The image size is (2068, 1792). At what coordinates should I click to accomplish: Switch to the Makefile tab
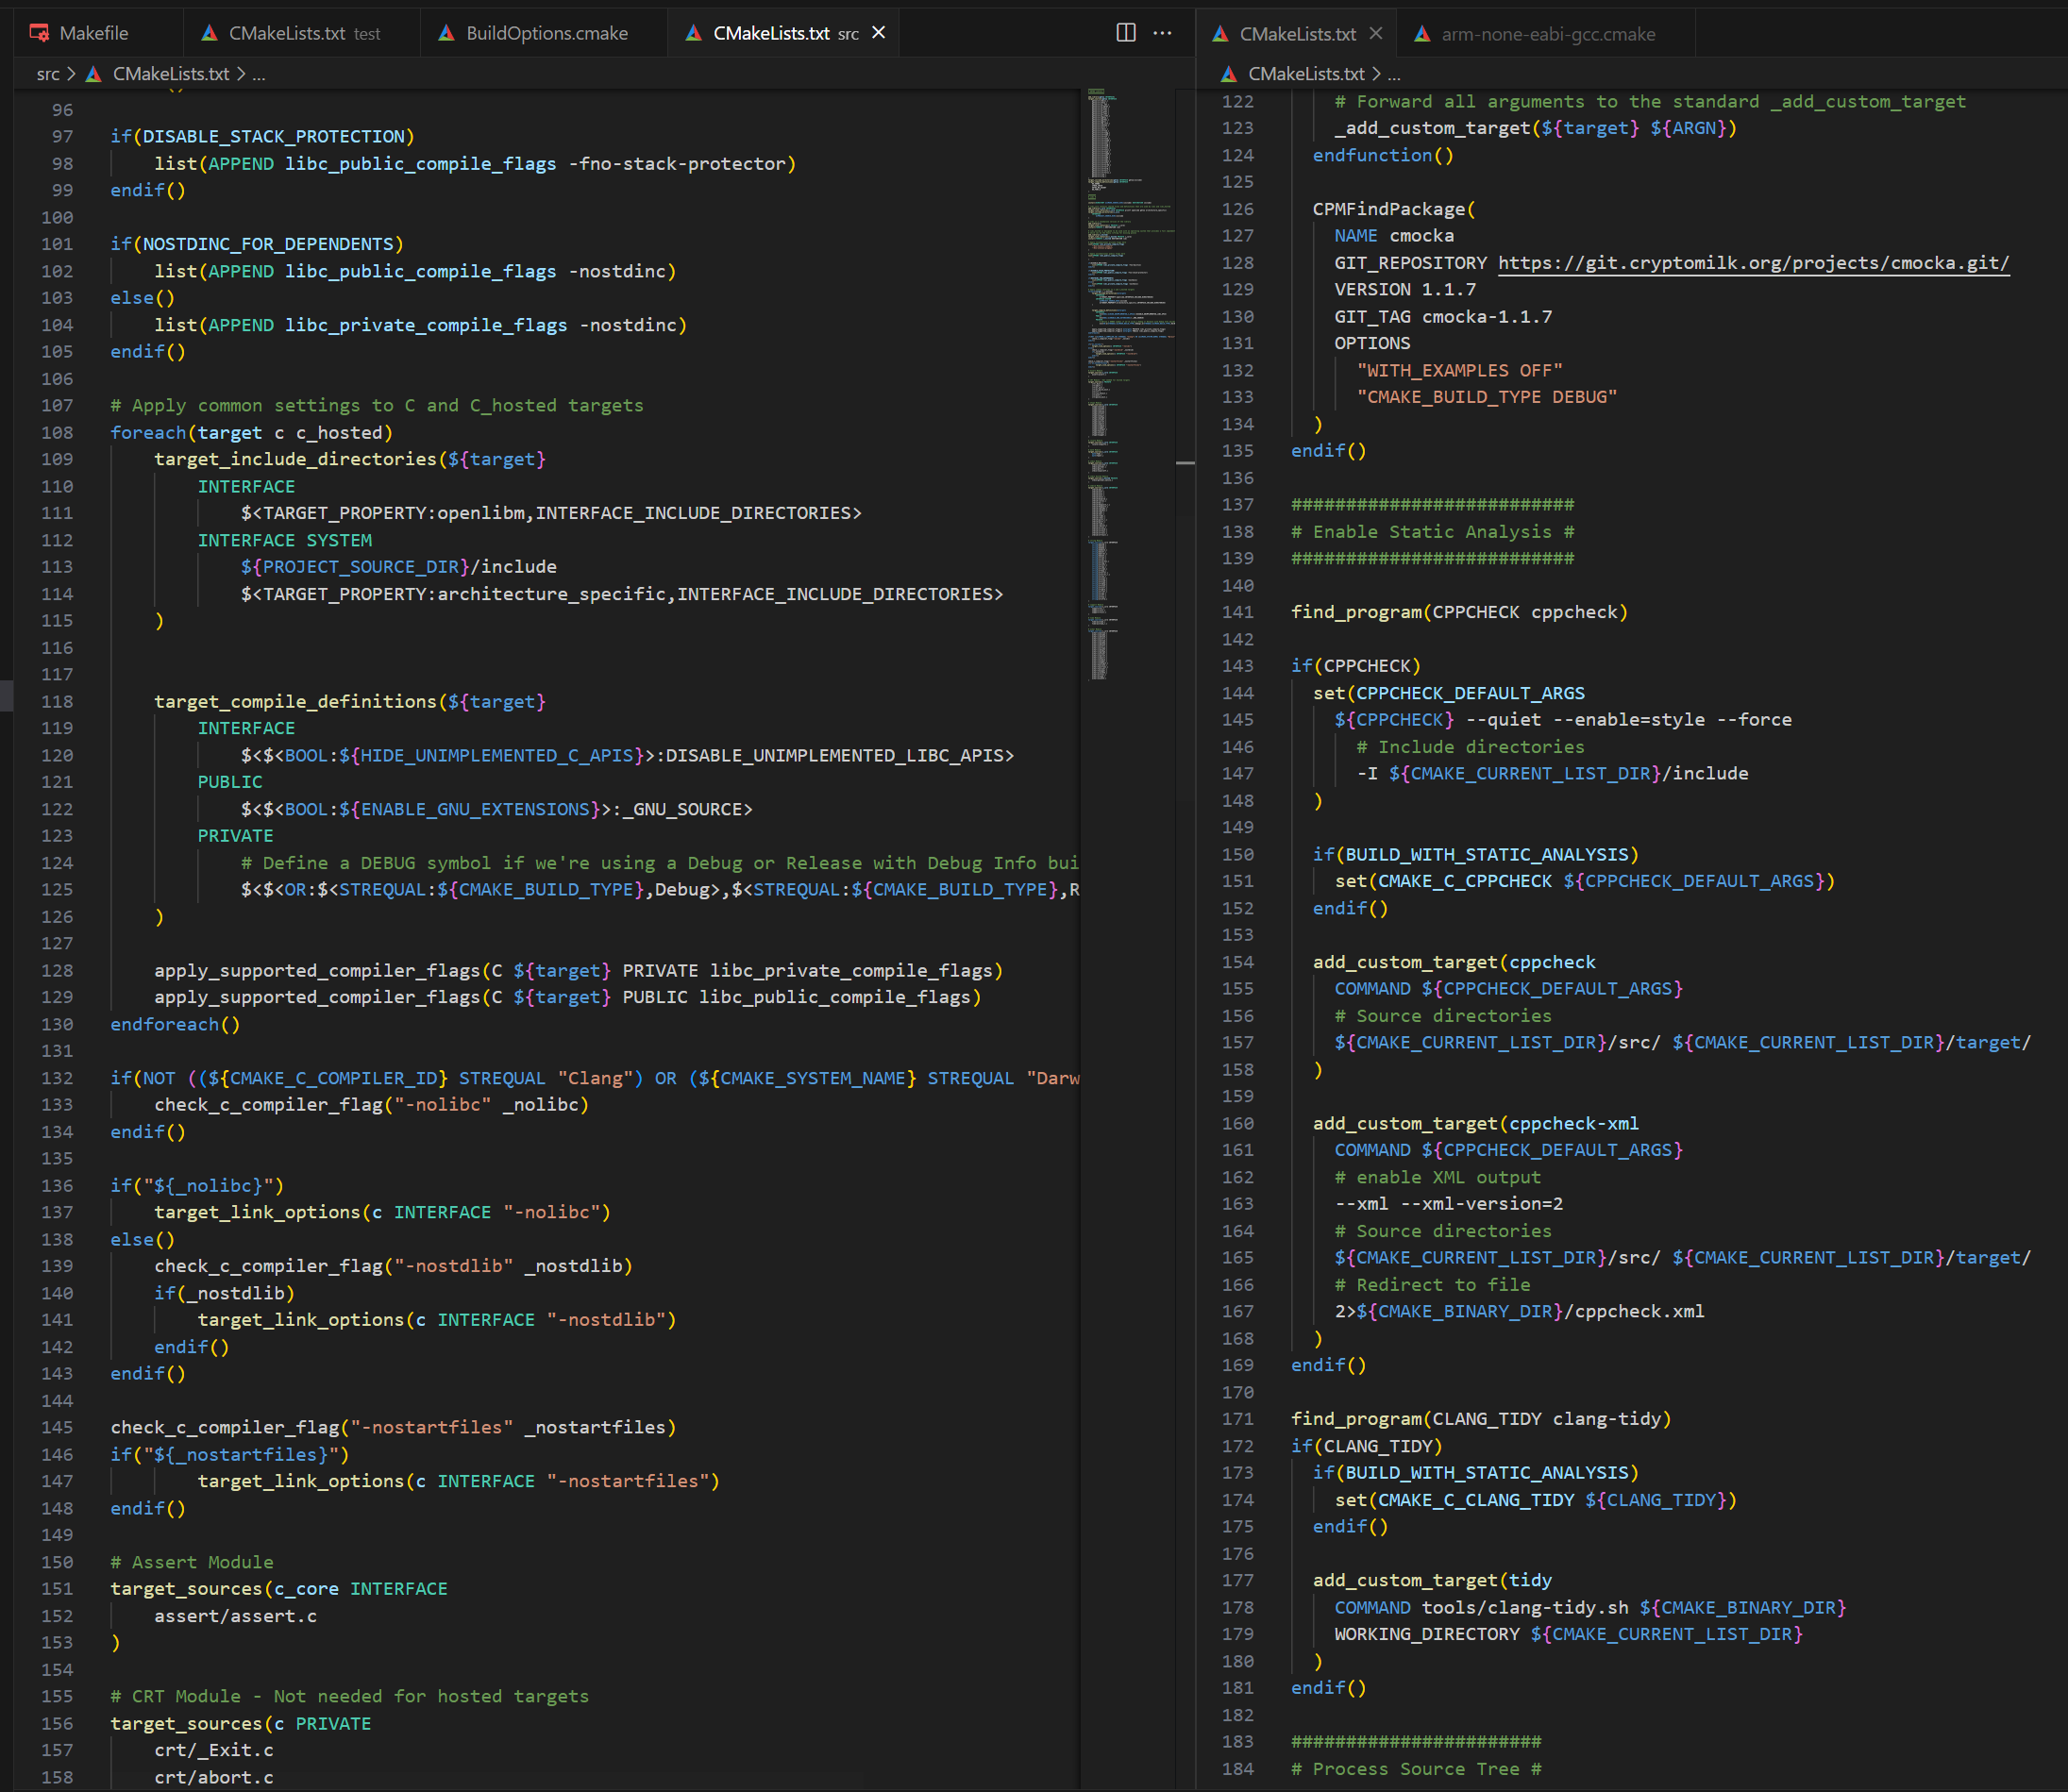click(93, 33)
